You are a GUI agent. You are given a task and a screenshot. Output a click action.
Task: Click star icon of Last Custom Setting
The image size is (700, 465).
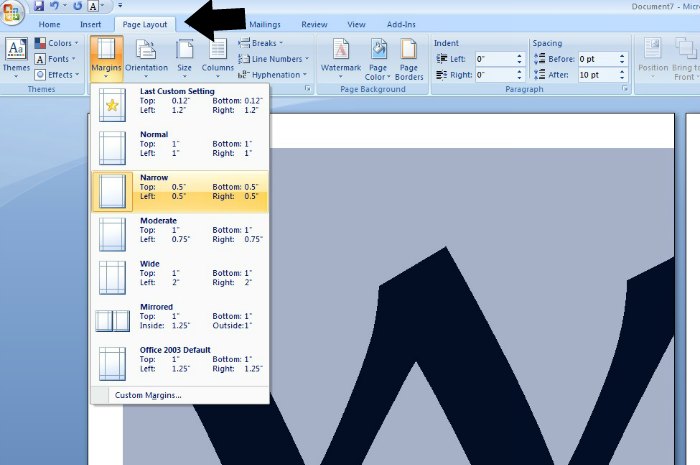[x=112, y=105]
